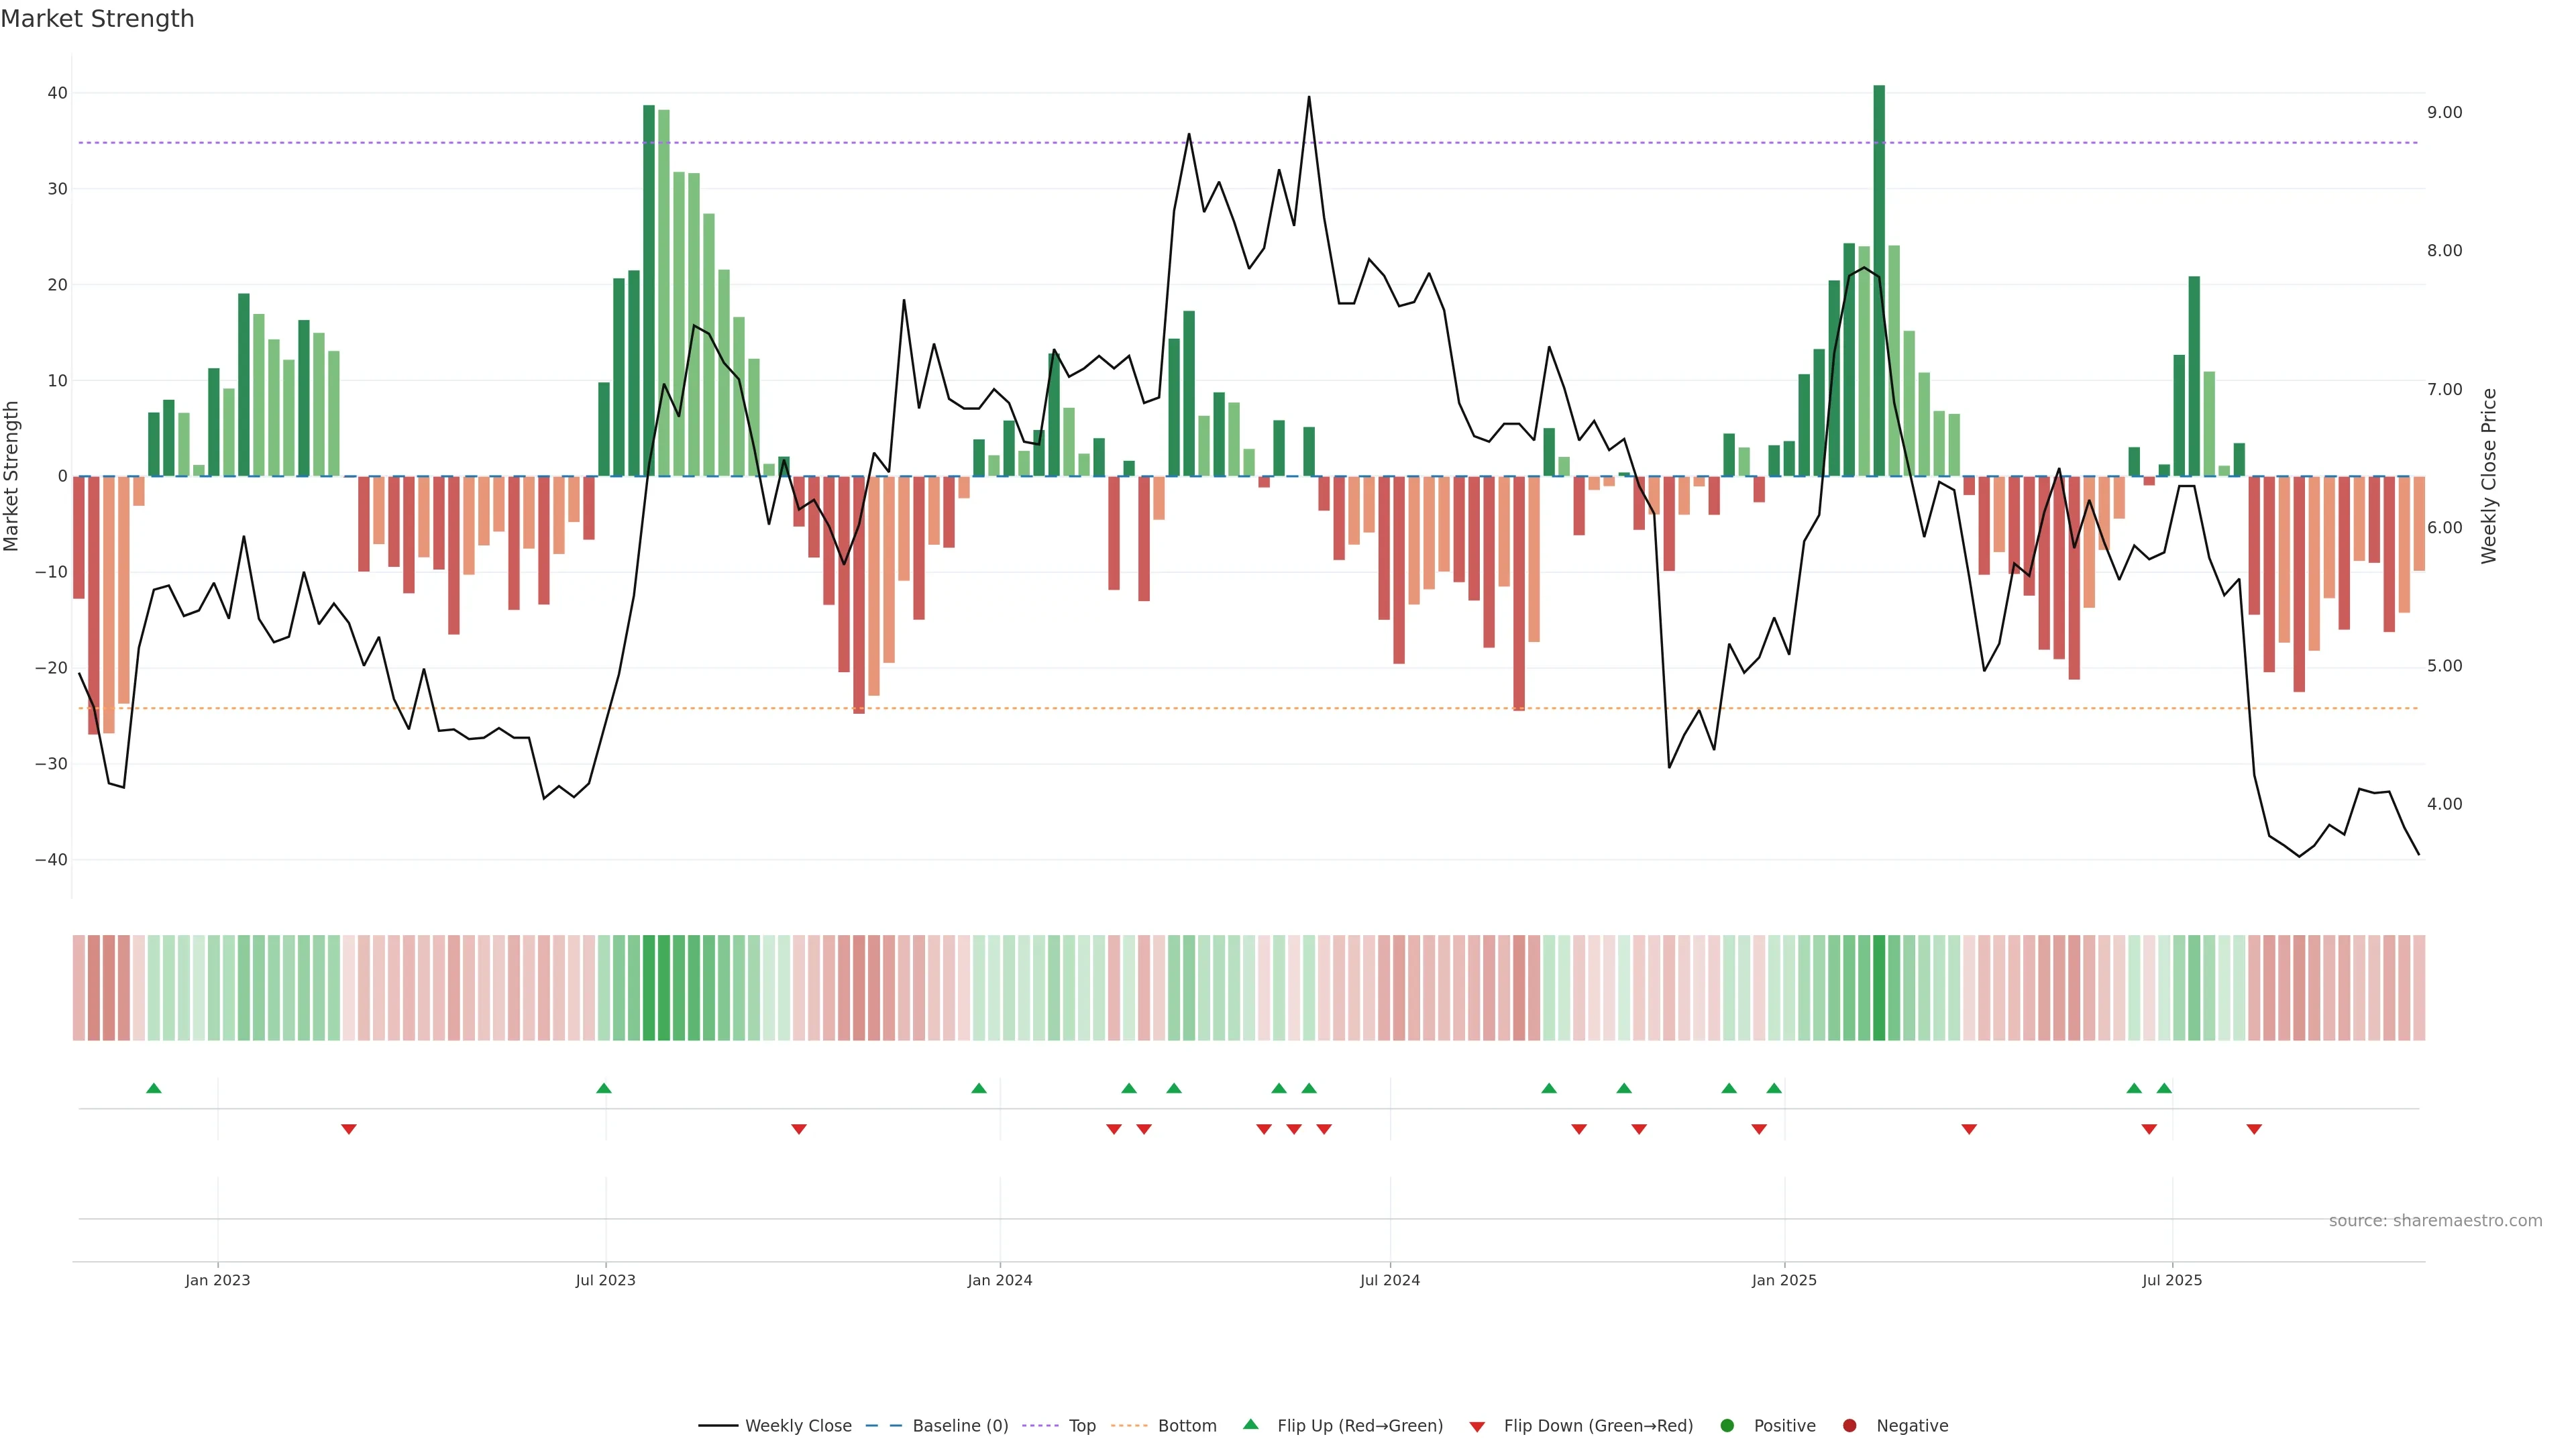Click the last red flip-down triangle marker

point(2254,1129)
